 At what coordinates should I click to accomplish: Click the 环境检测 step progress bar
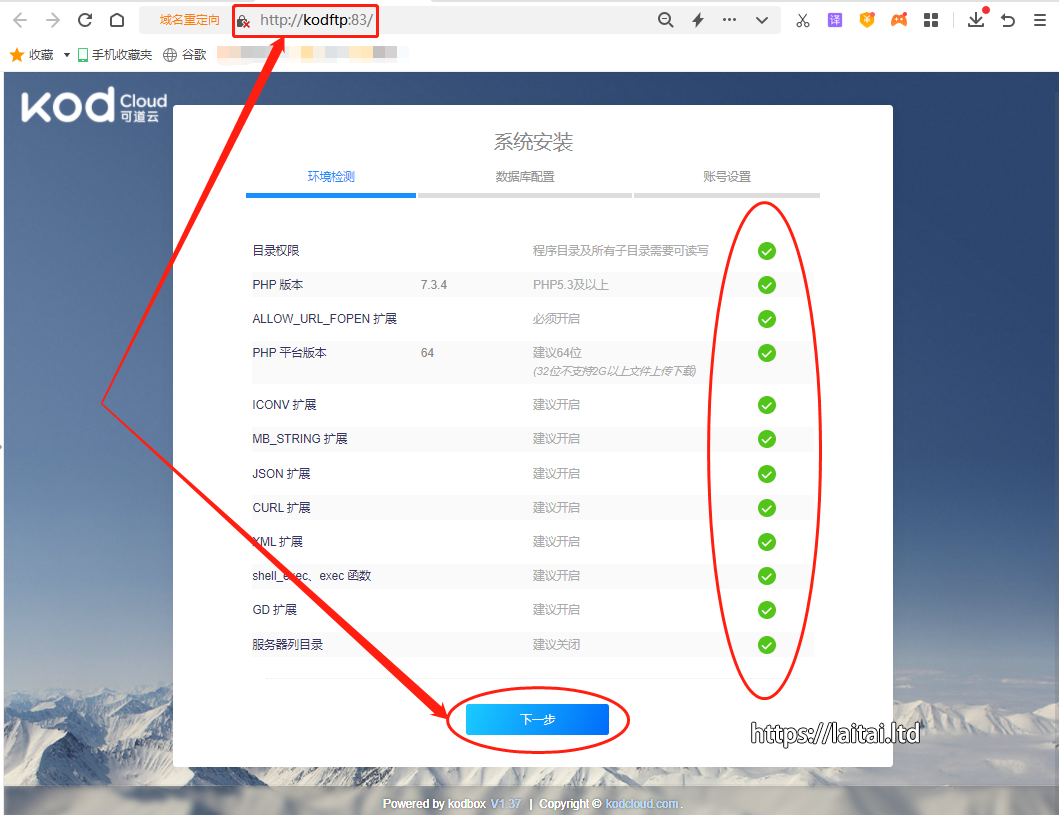(331, 195)
